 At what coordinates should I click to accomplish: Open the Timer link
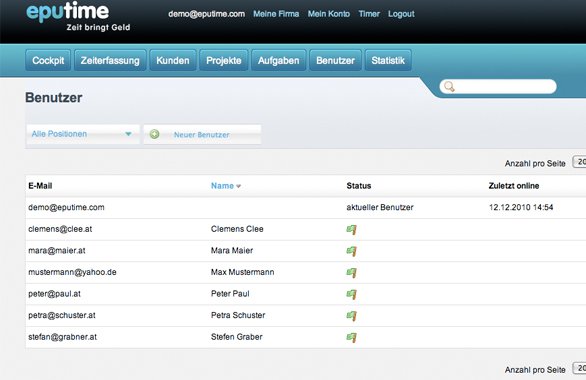(369, 14)
